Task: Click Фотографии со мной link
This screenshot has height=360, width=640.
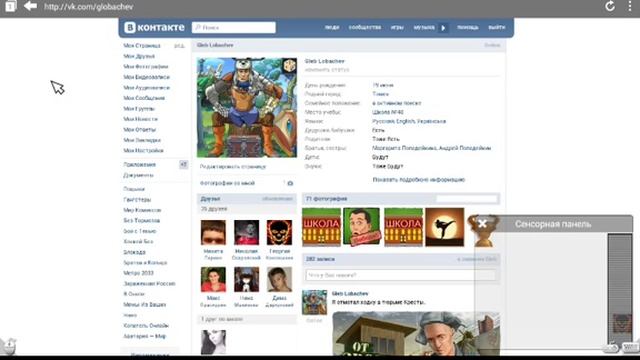Action: (227, 183)
